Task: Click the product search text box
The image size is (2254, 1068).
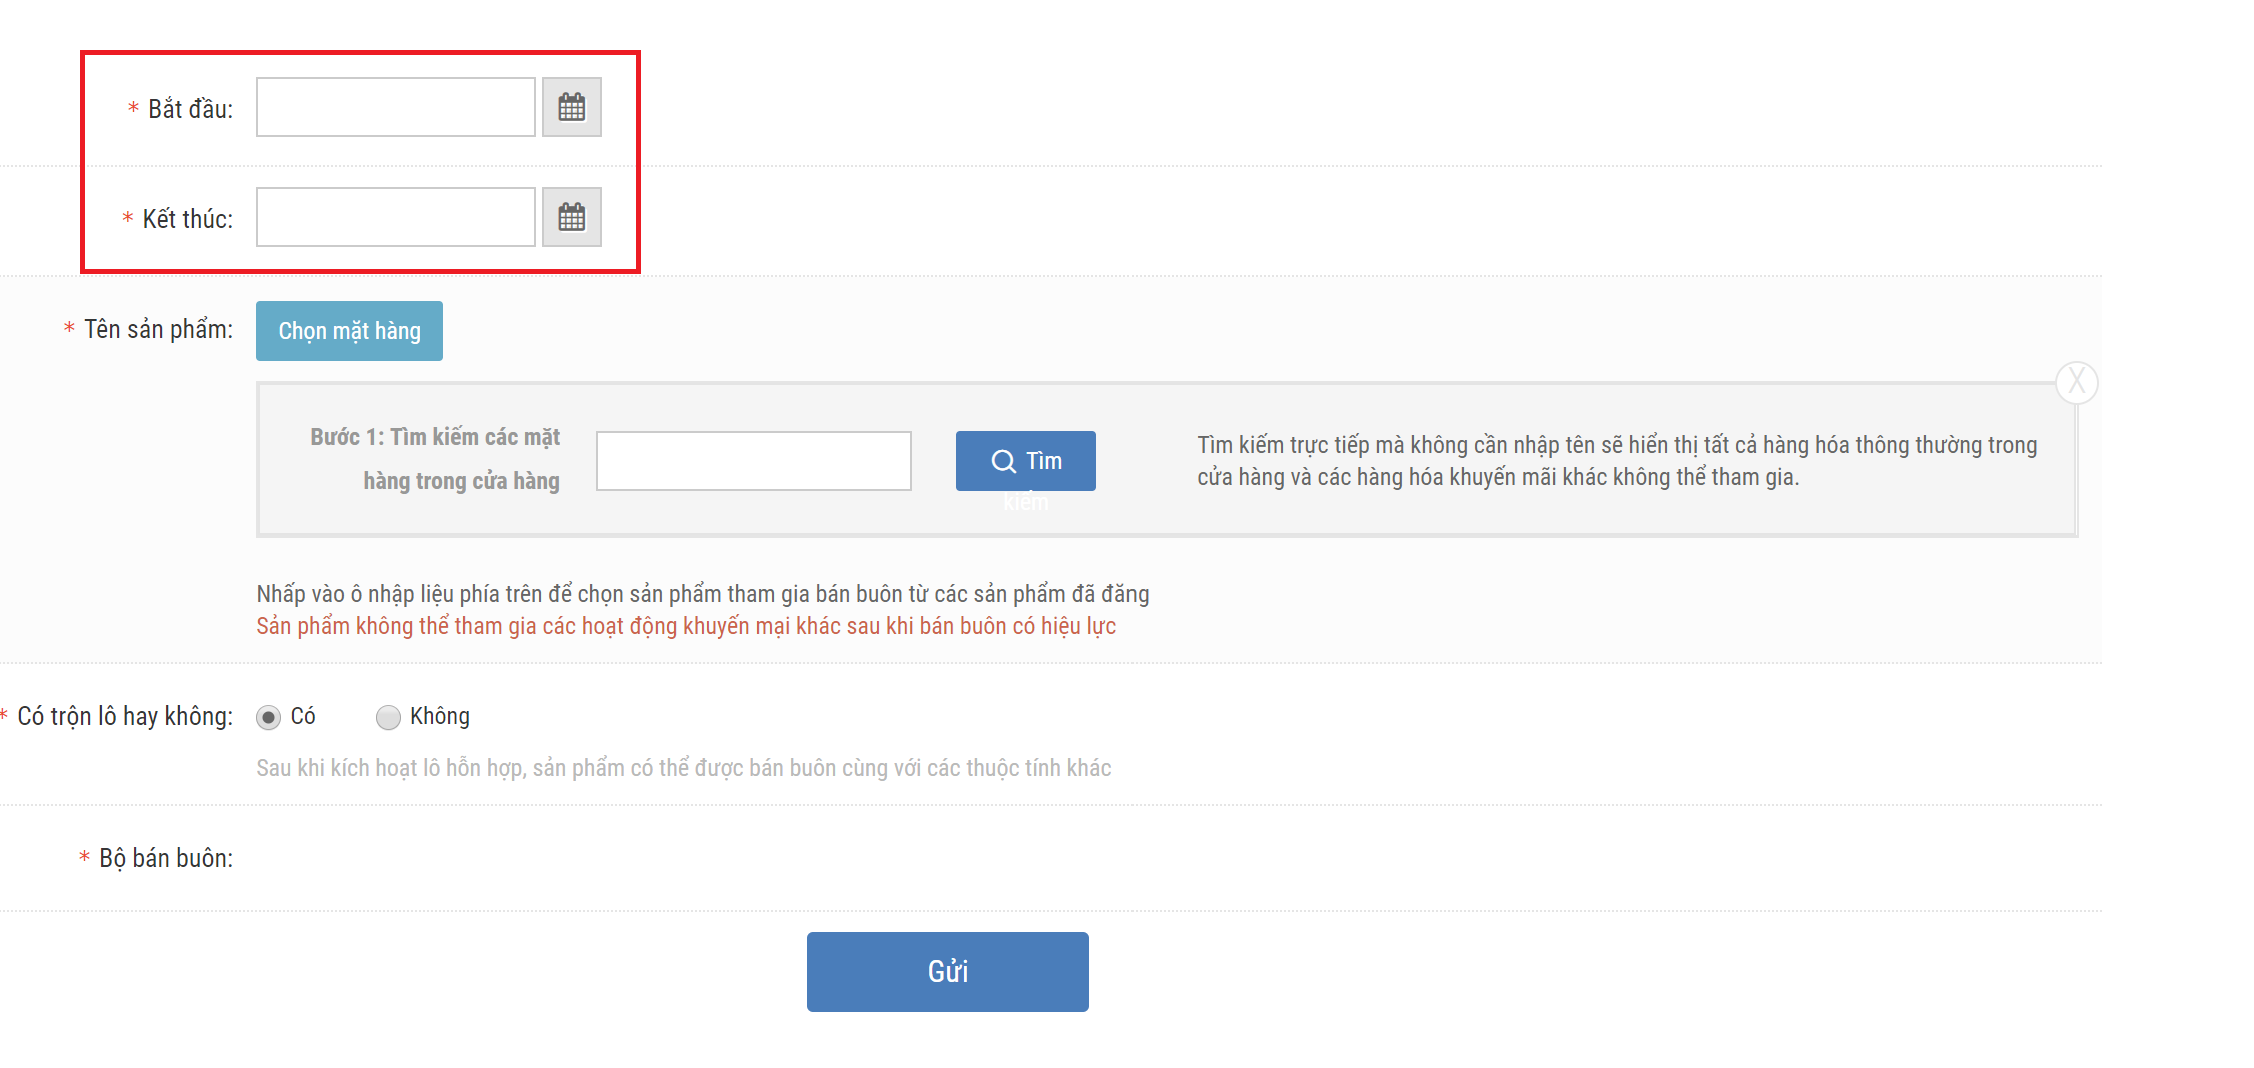Action: pyautogui.click(x=753, y=461)
